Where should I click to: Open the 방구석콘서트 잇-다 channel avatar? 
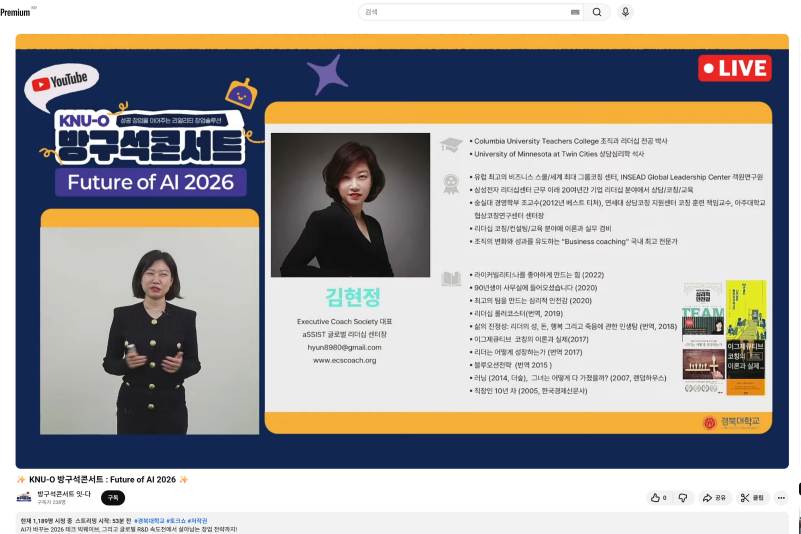point(24,498)
